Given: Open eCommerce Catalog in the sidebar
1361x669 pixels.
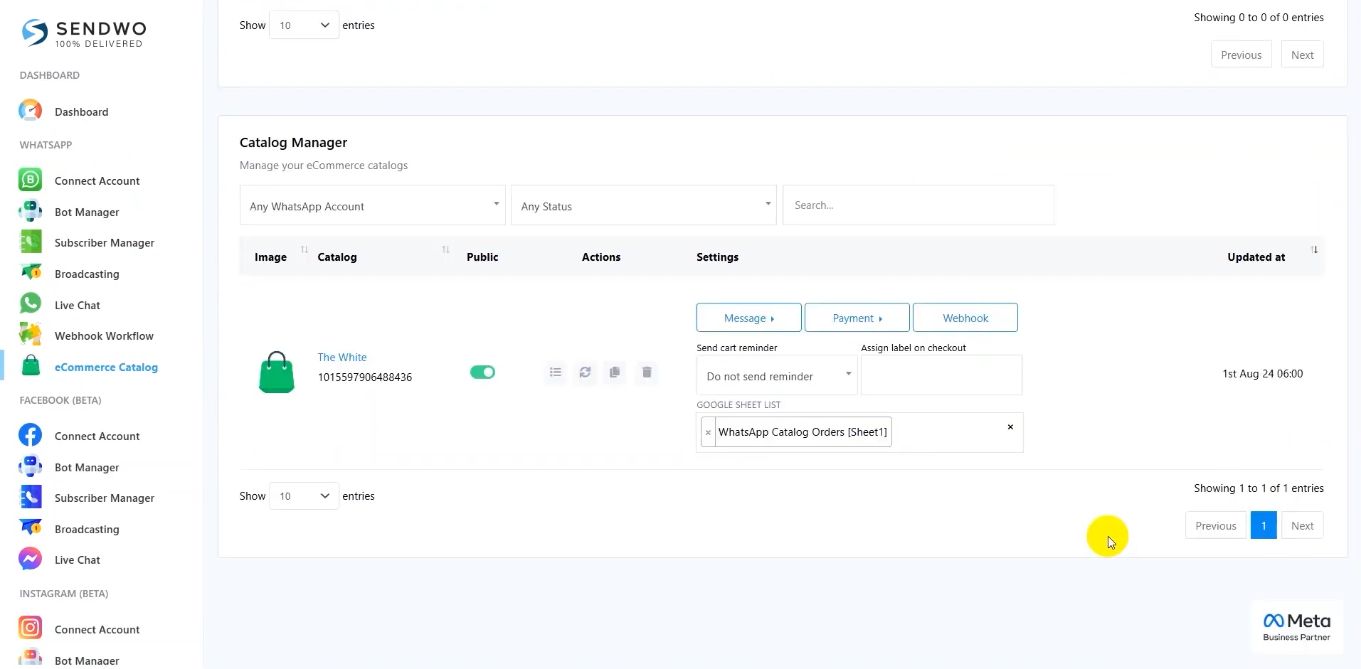Looking at the screenshot, I should click(105, 367).
